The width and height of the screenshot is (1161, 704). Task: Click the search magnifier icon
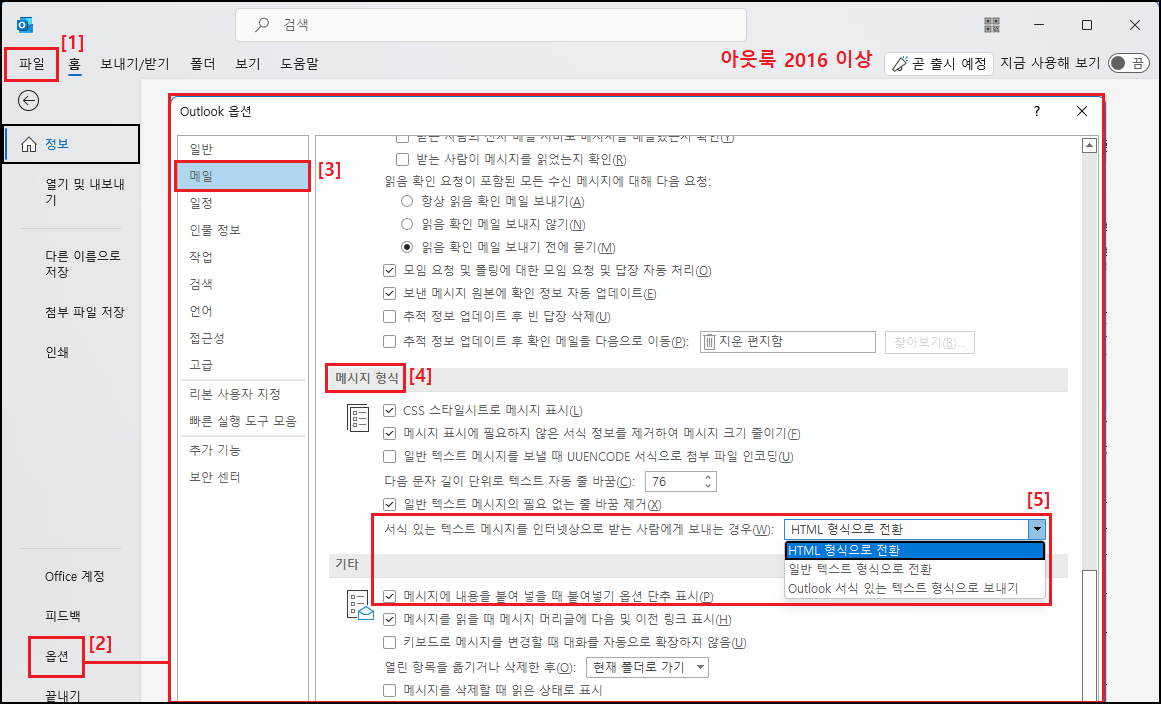pyautogui.click(x=262, y=24)
